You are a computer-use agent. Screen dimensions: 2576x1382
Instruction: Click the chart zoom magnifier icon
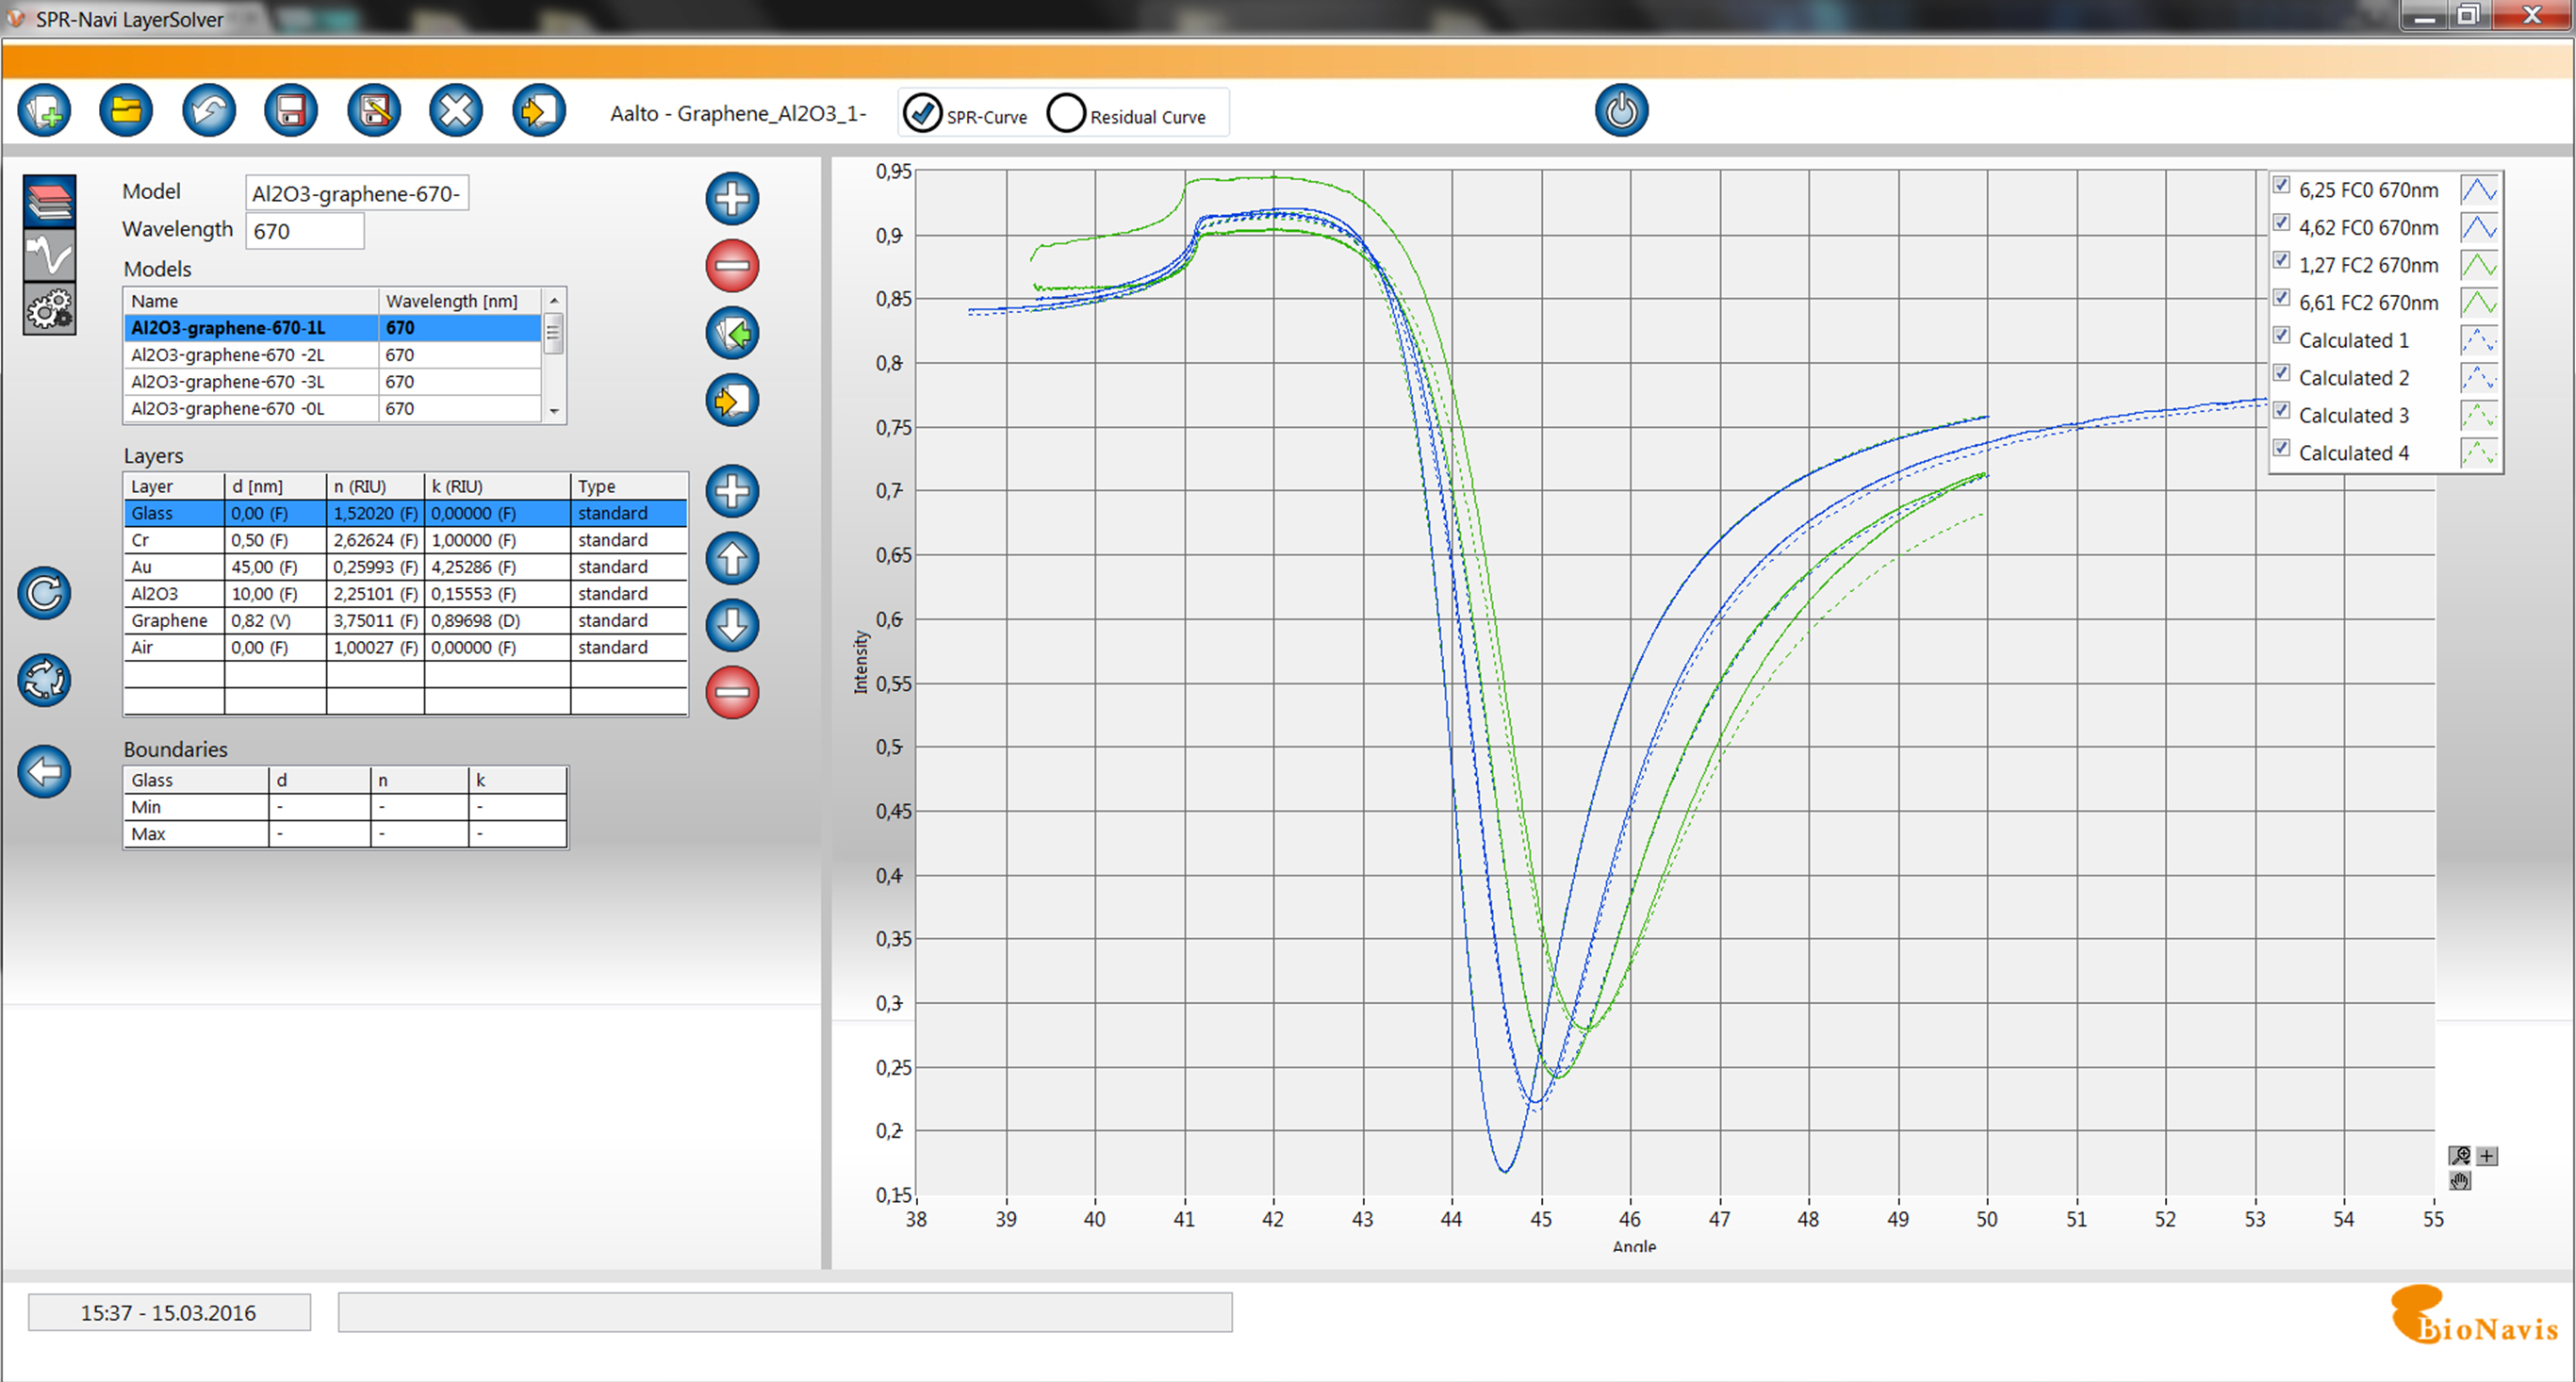[2459, 1156]
